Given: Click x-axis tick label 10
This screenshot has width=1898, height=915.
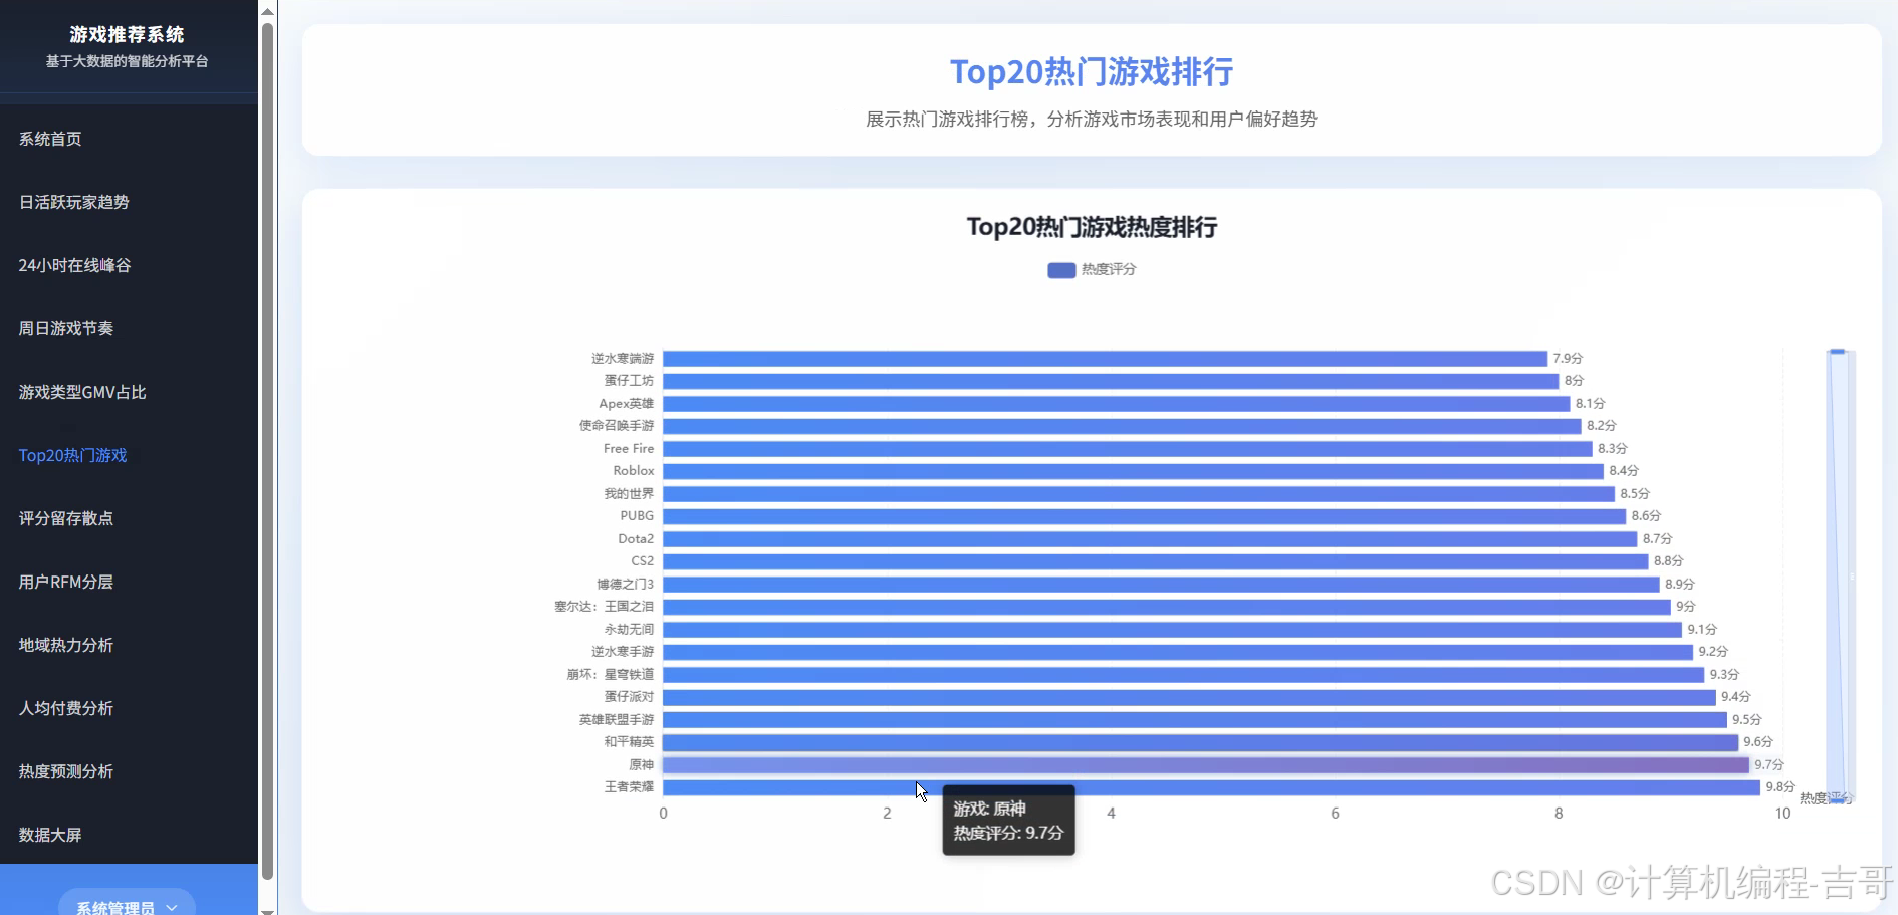Looking at the screenshot, I should pyautogui.click(x=1782, y=814).
